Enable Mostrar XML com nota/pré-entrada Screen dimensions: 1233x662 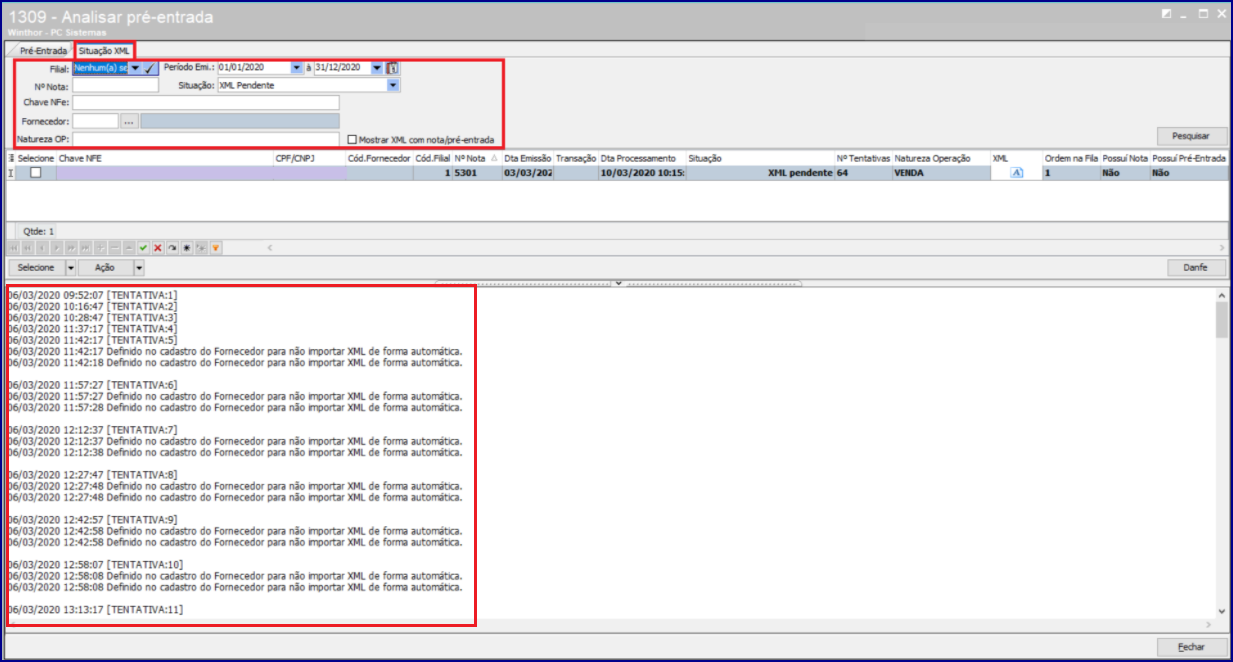(352, 140)
